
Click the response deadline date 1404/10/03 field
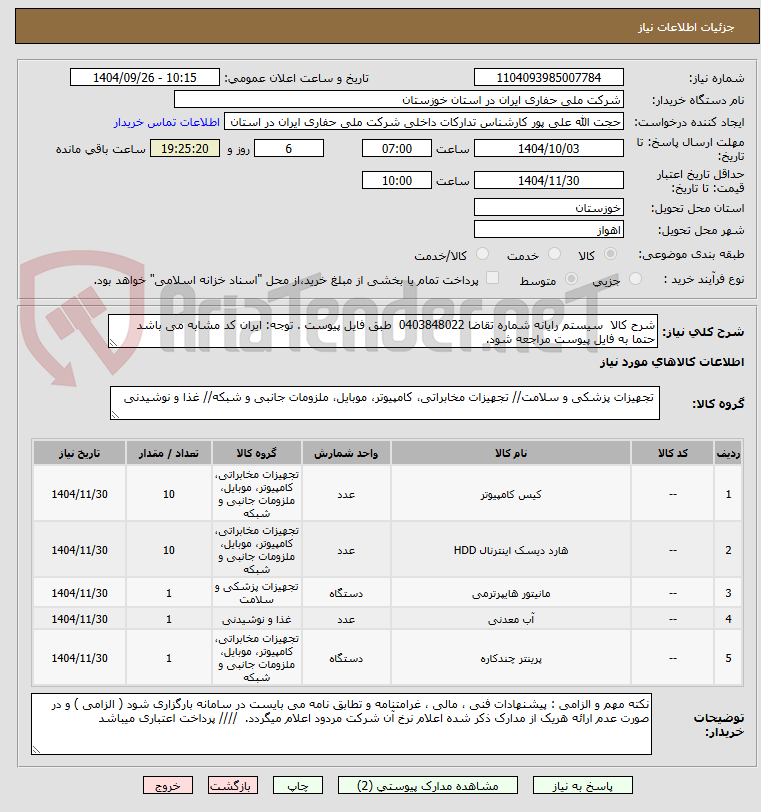coord(549,149)
